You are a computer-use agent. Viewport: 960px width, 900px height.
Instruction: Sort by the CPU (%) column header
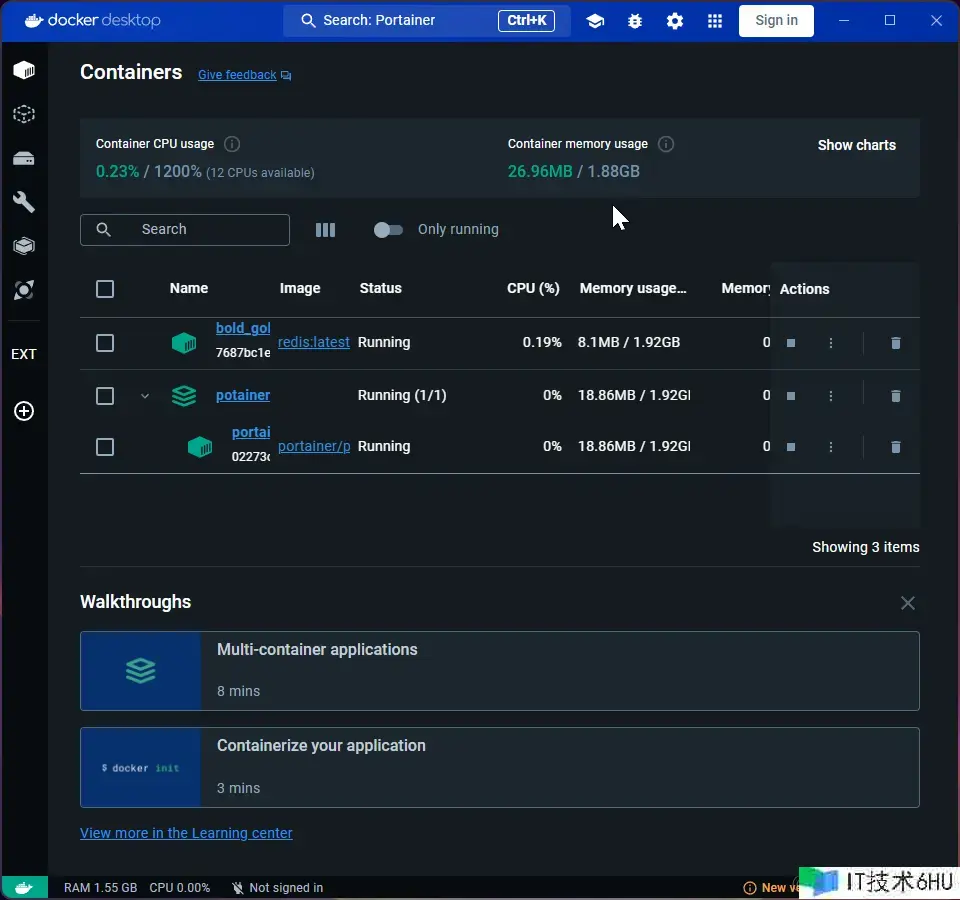point(533,288)
